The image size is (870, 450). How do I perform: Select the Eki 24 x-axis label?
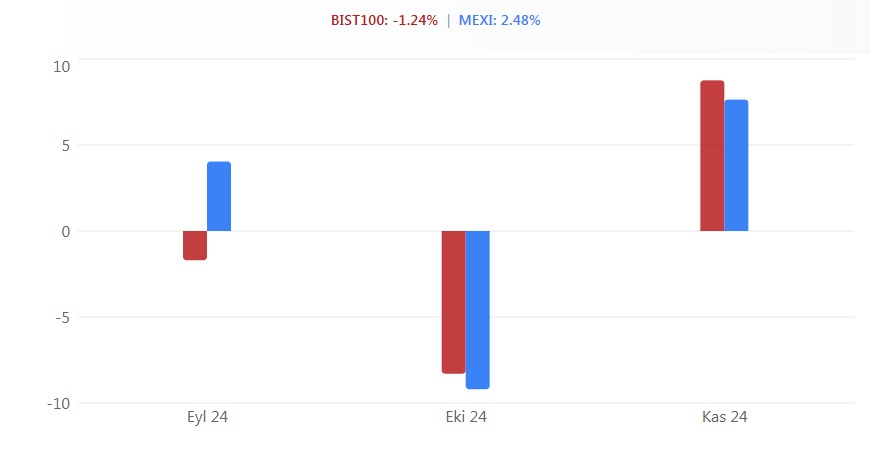coord(466,417)
